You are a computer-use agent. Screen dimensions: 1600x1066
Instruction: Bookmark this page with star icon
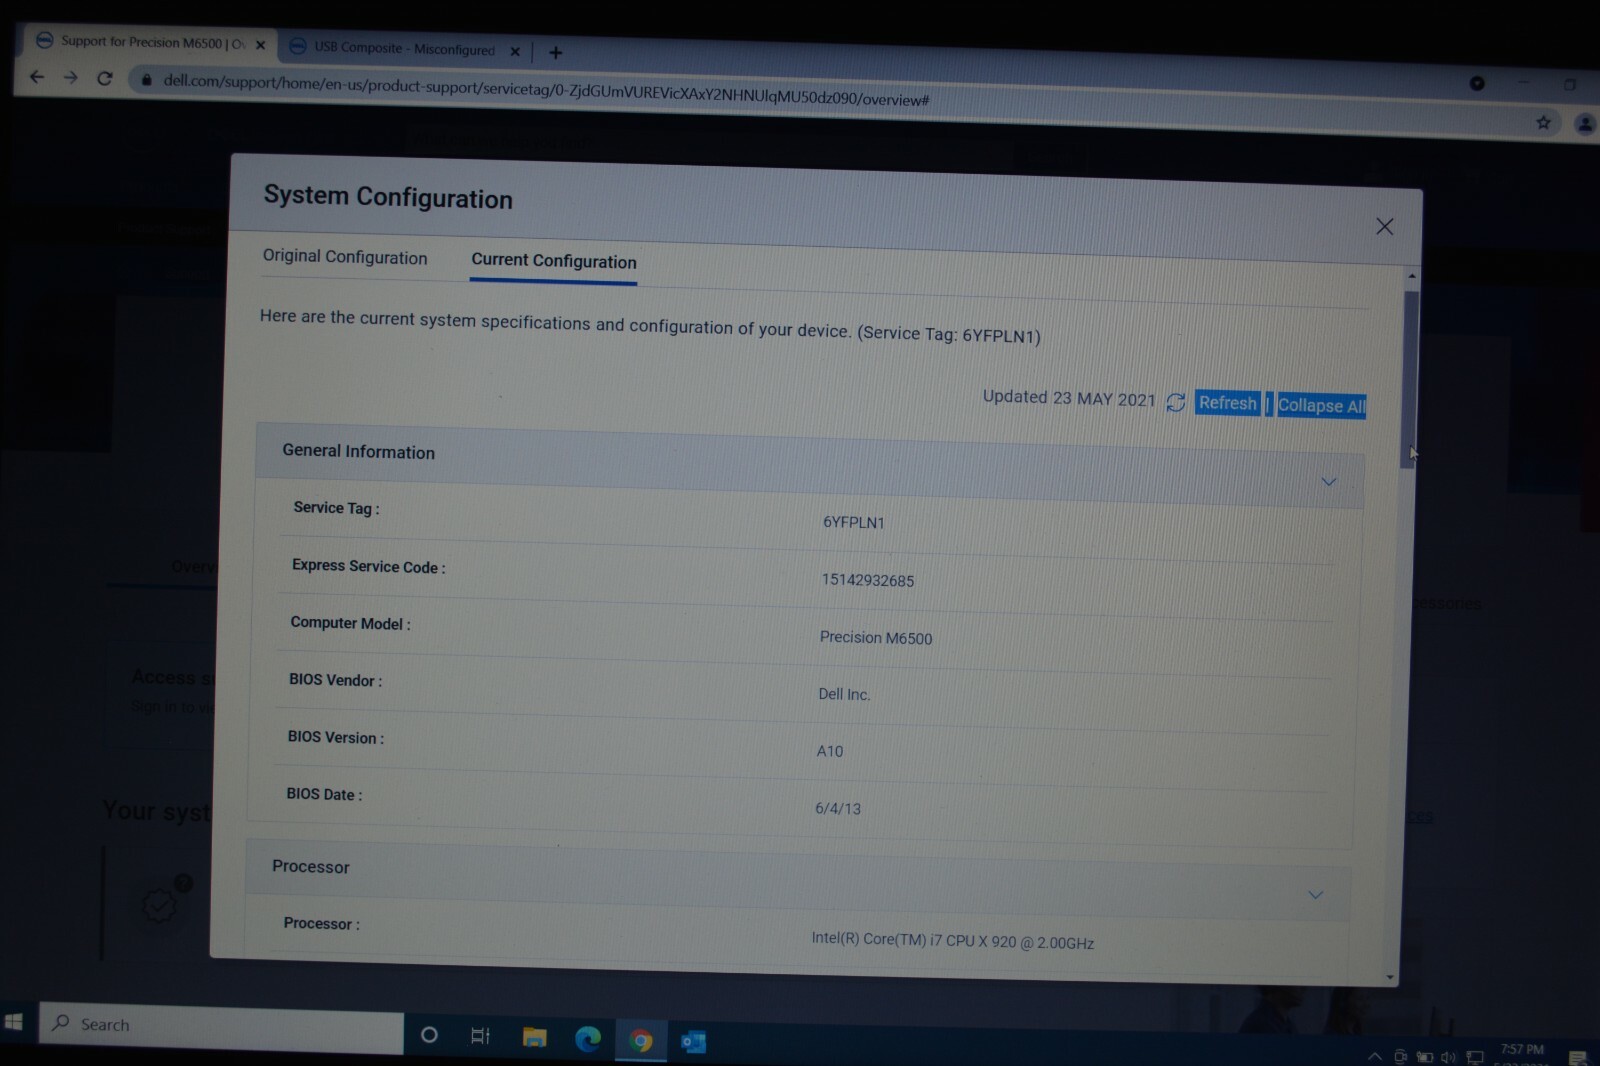click(x=1543, y=122)
